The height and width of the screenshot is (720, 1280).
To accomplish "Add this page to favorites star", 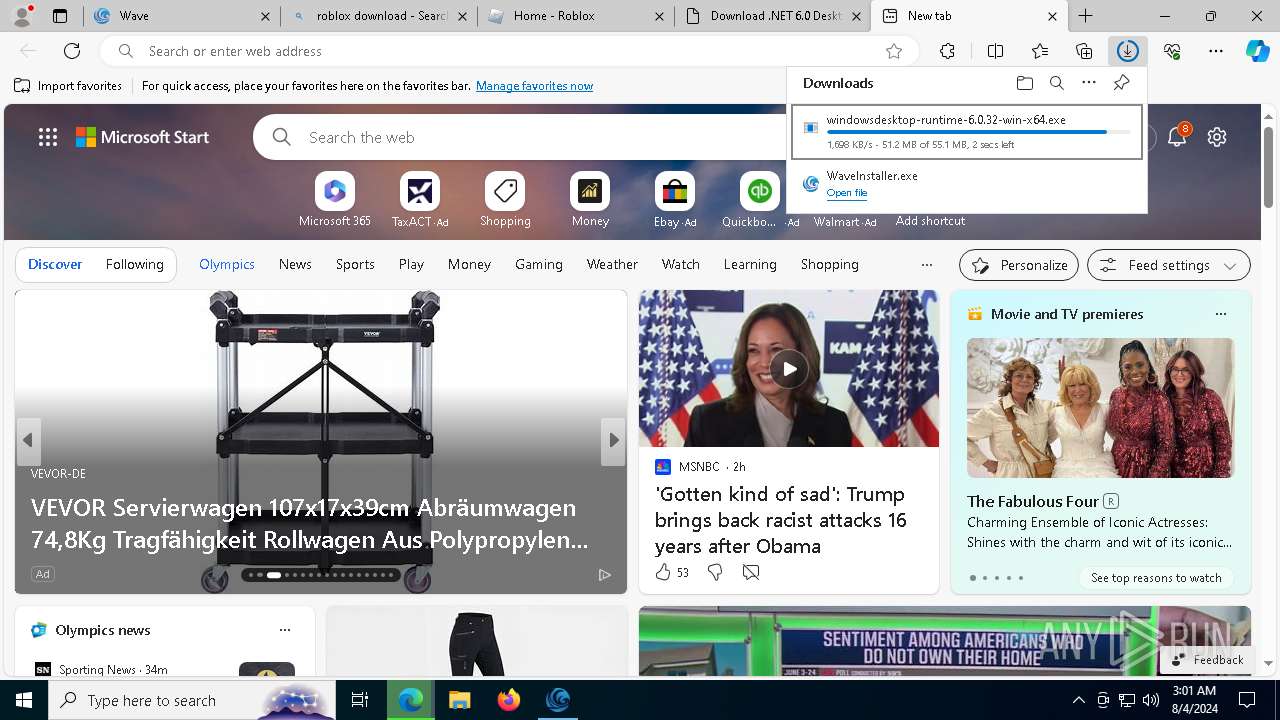I will [894, 51].
